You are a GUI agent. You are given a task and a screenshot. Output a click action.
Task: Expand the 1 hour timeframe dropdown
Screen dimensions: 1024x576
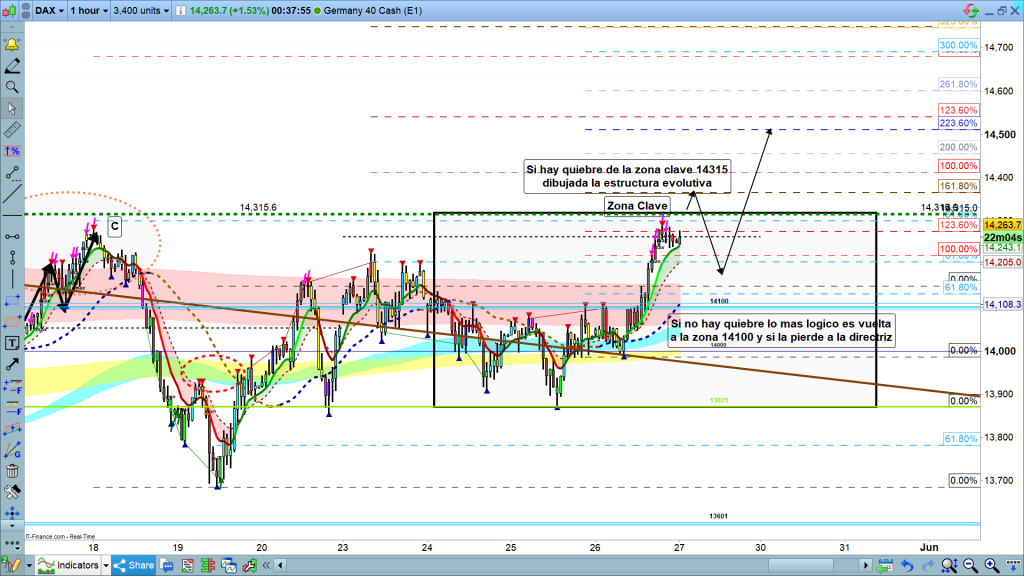tap(88, 10)
